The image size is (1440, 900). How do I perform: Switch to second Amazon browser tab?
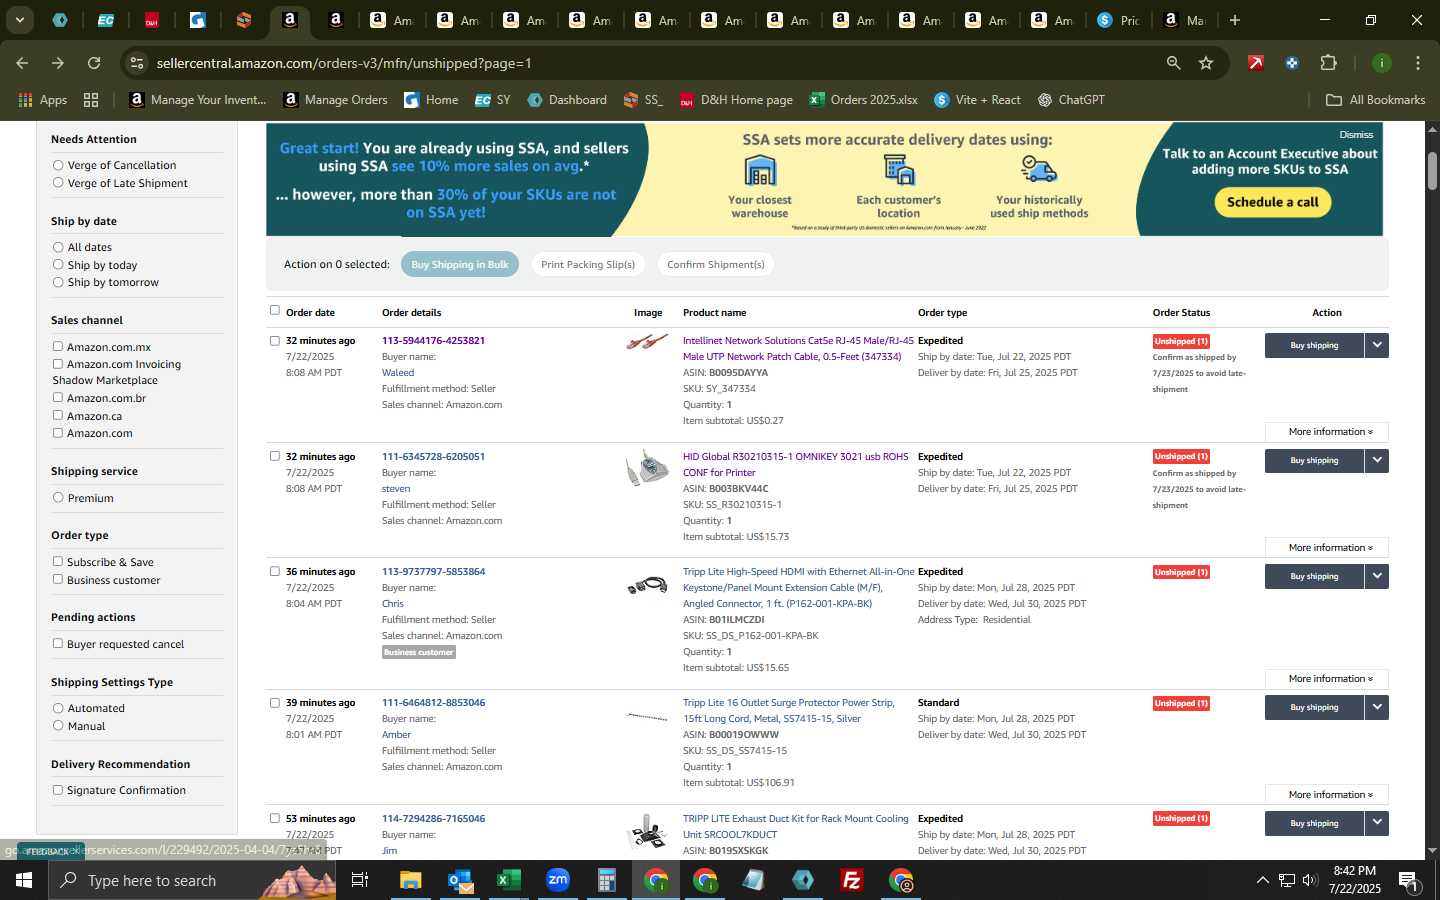tap(336, 20)
